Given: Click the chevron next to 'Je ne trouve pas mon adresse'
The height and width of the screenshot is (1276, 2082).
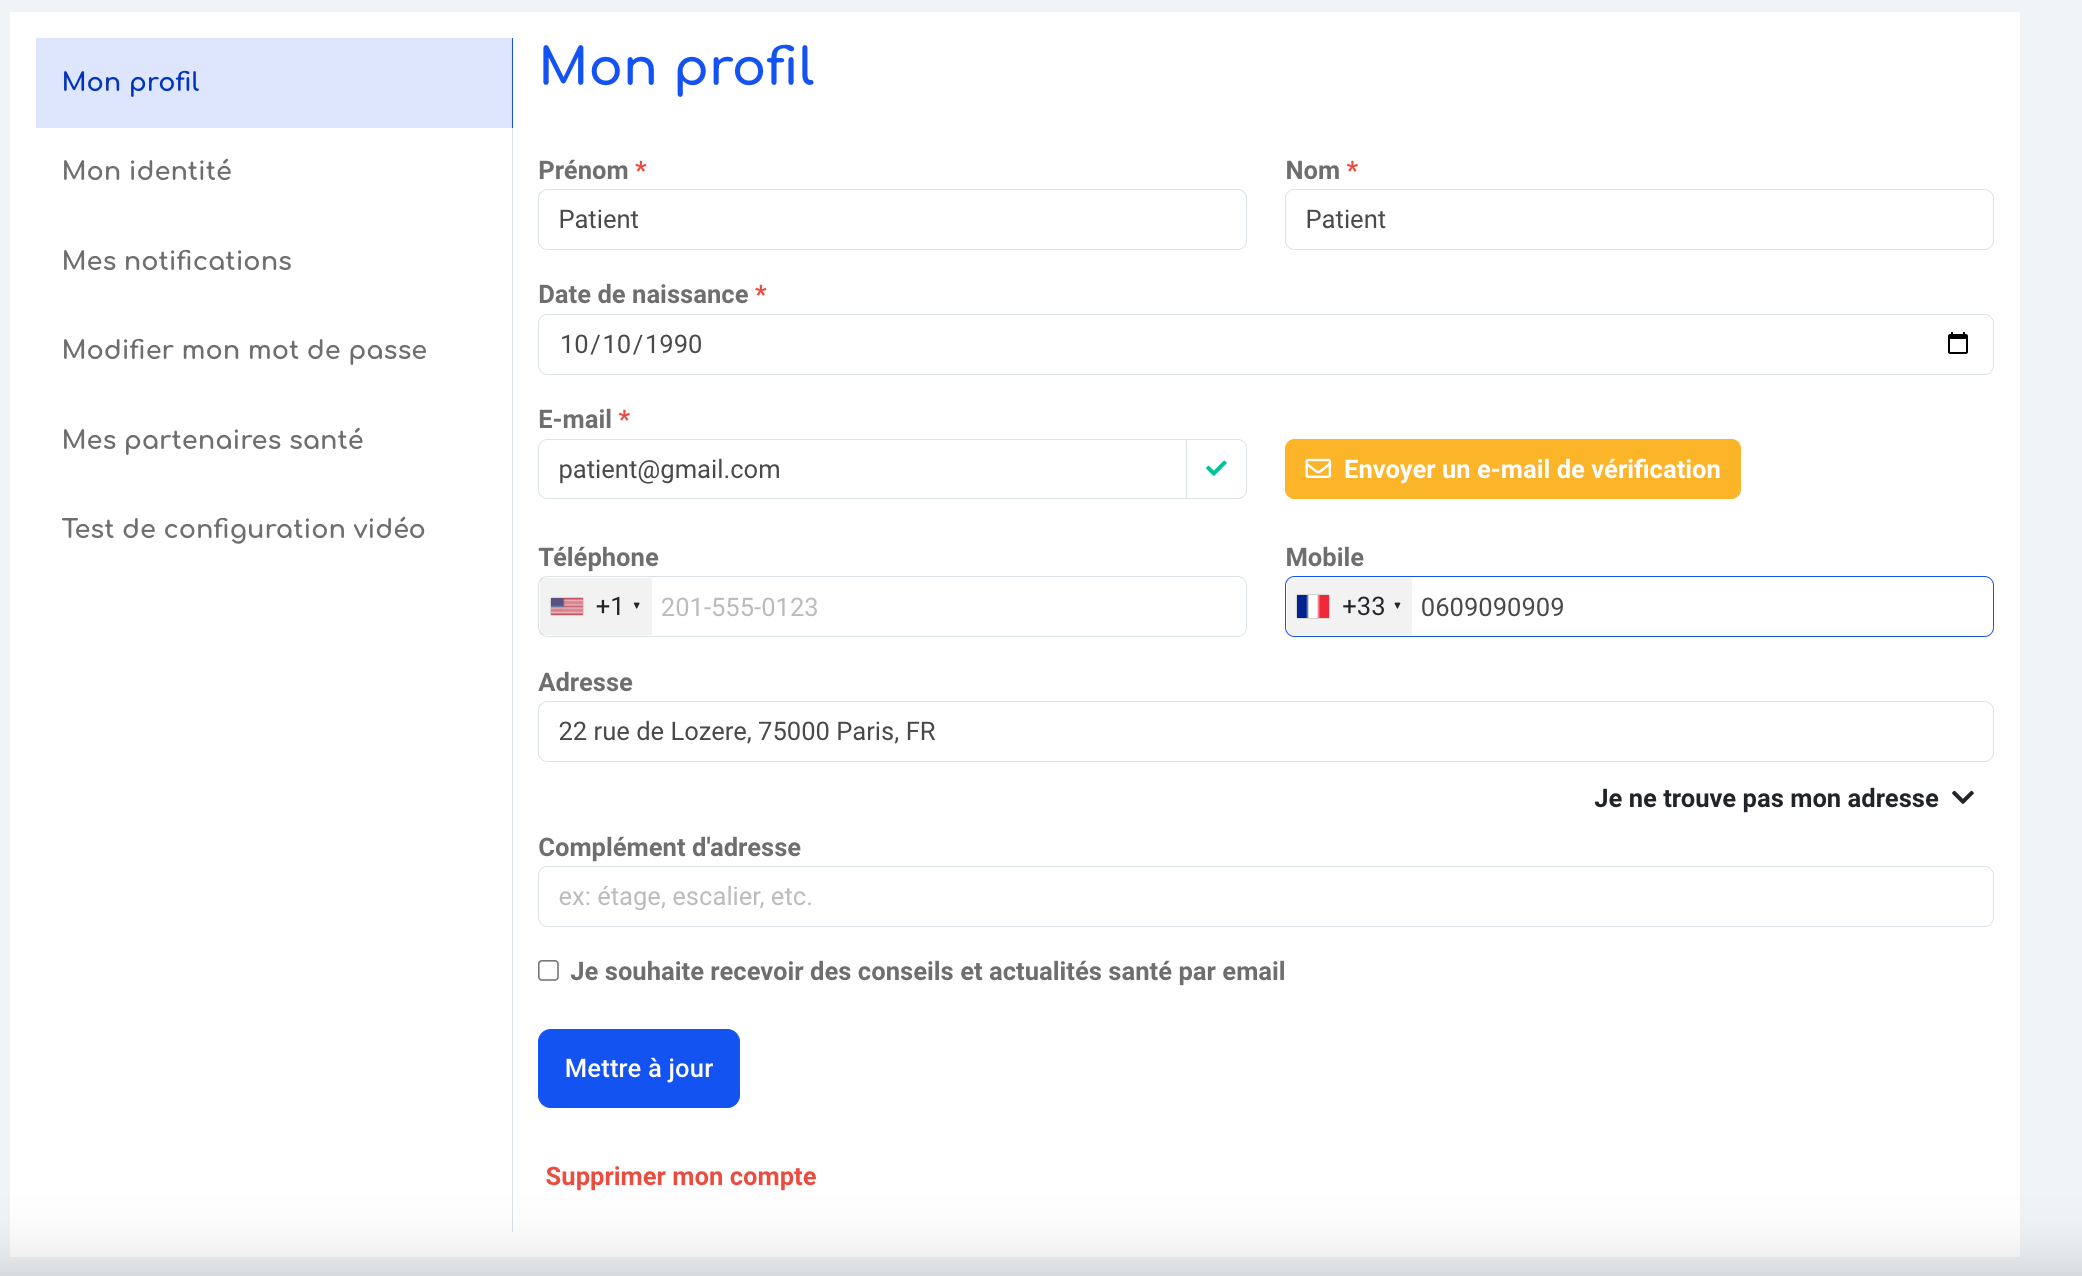Looking at the screenshot, I should coord(1962,798).
